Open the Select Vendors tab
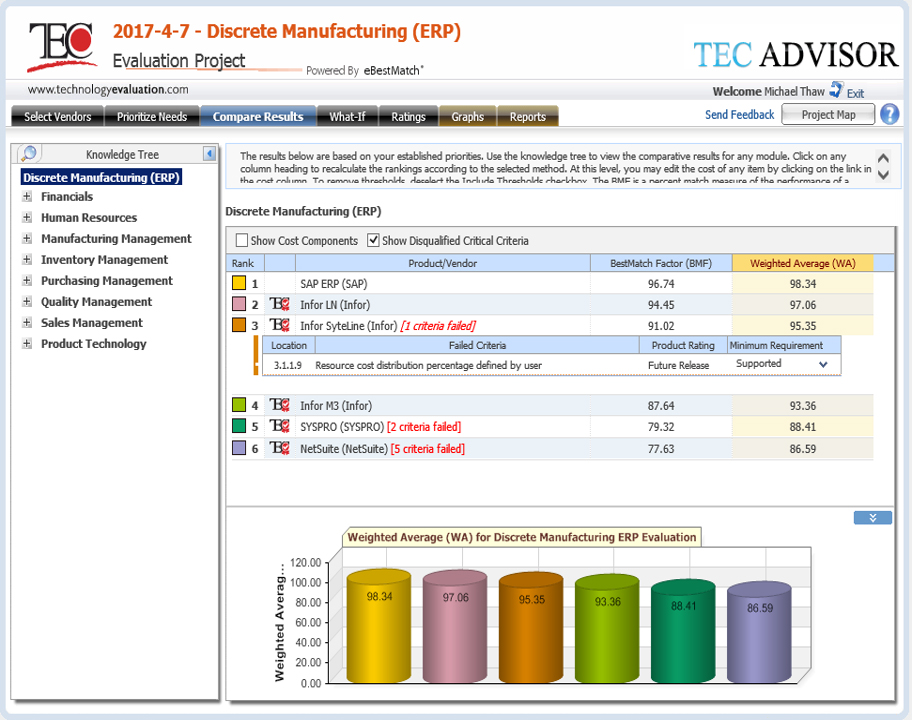This screenshot has width=912, height=720. pos(58,116)
